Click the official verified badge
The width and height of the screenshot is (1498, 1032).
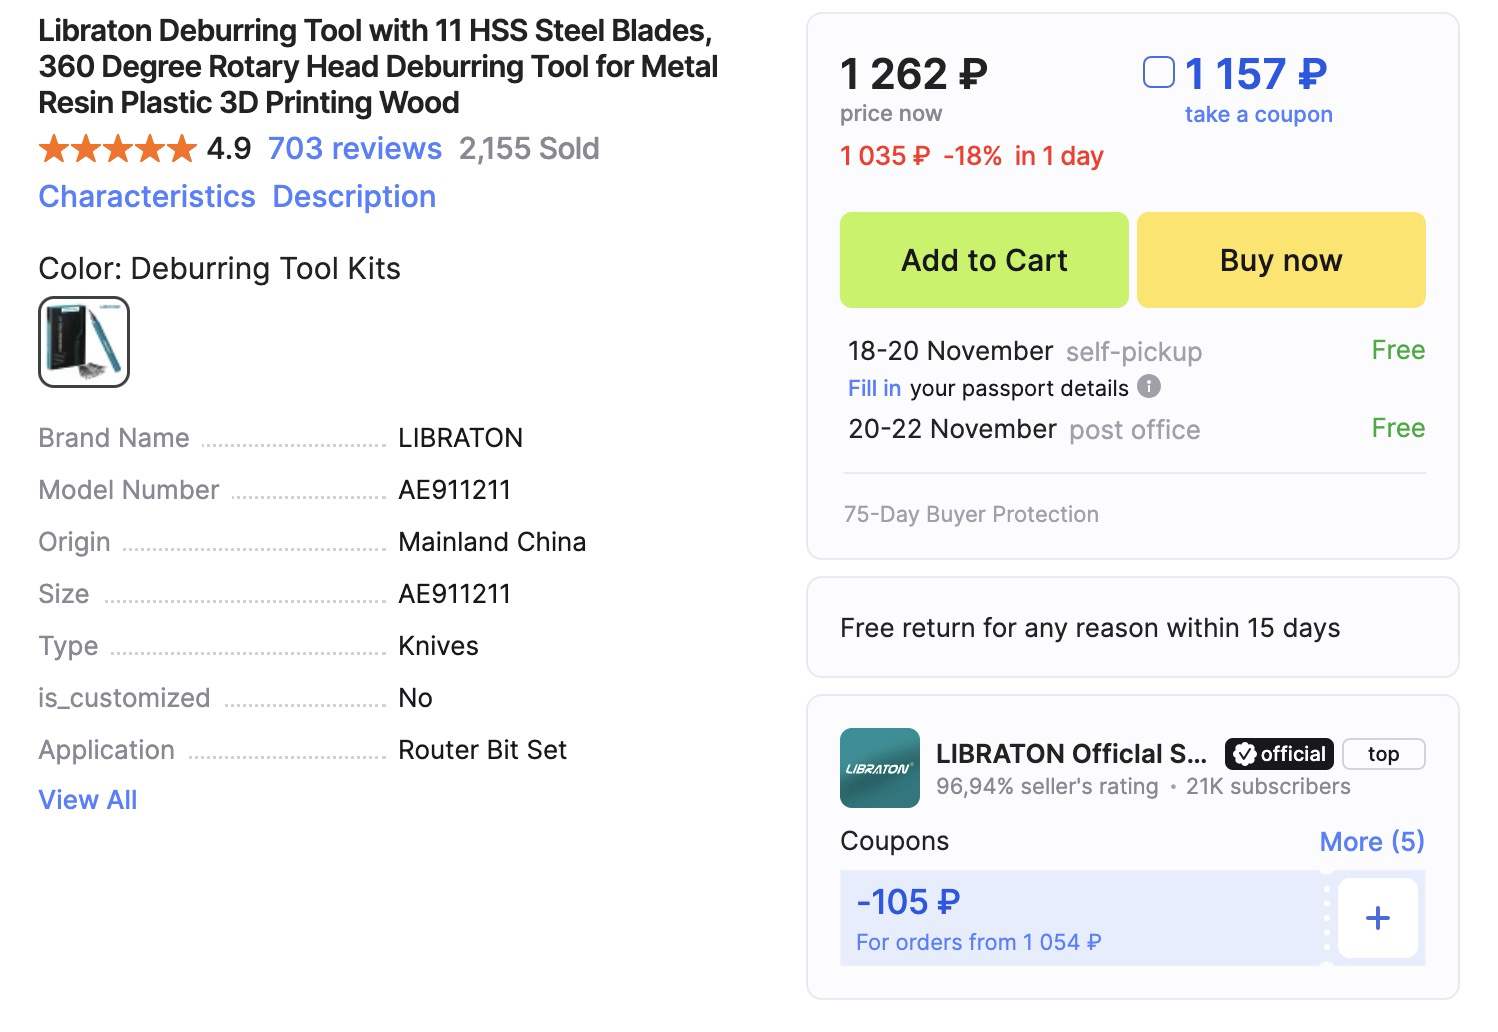(x=1279, y=754)
